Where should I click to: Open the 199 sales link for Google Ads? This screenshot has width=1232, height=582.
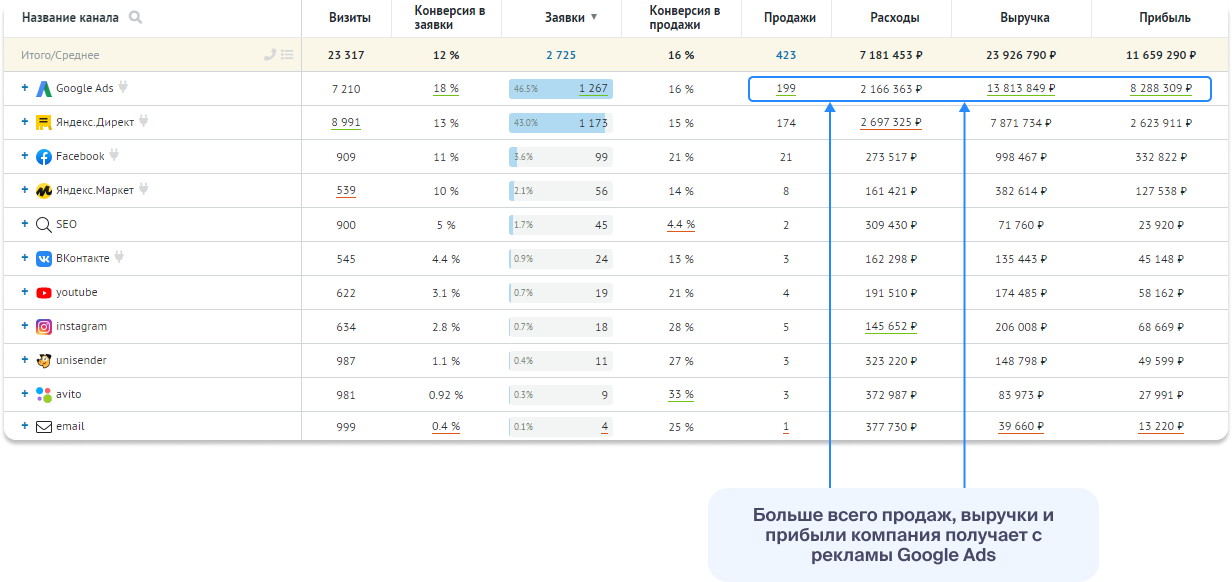tap(786, 89)
